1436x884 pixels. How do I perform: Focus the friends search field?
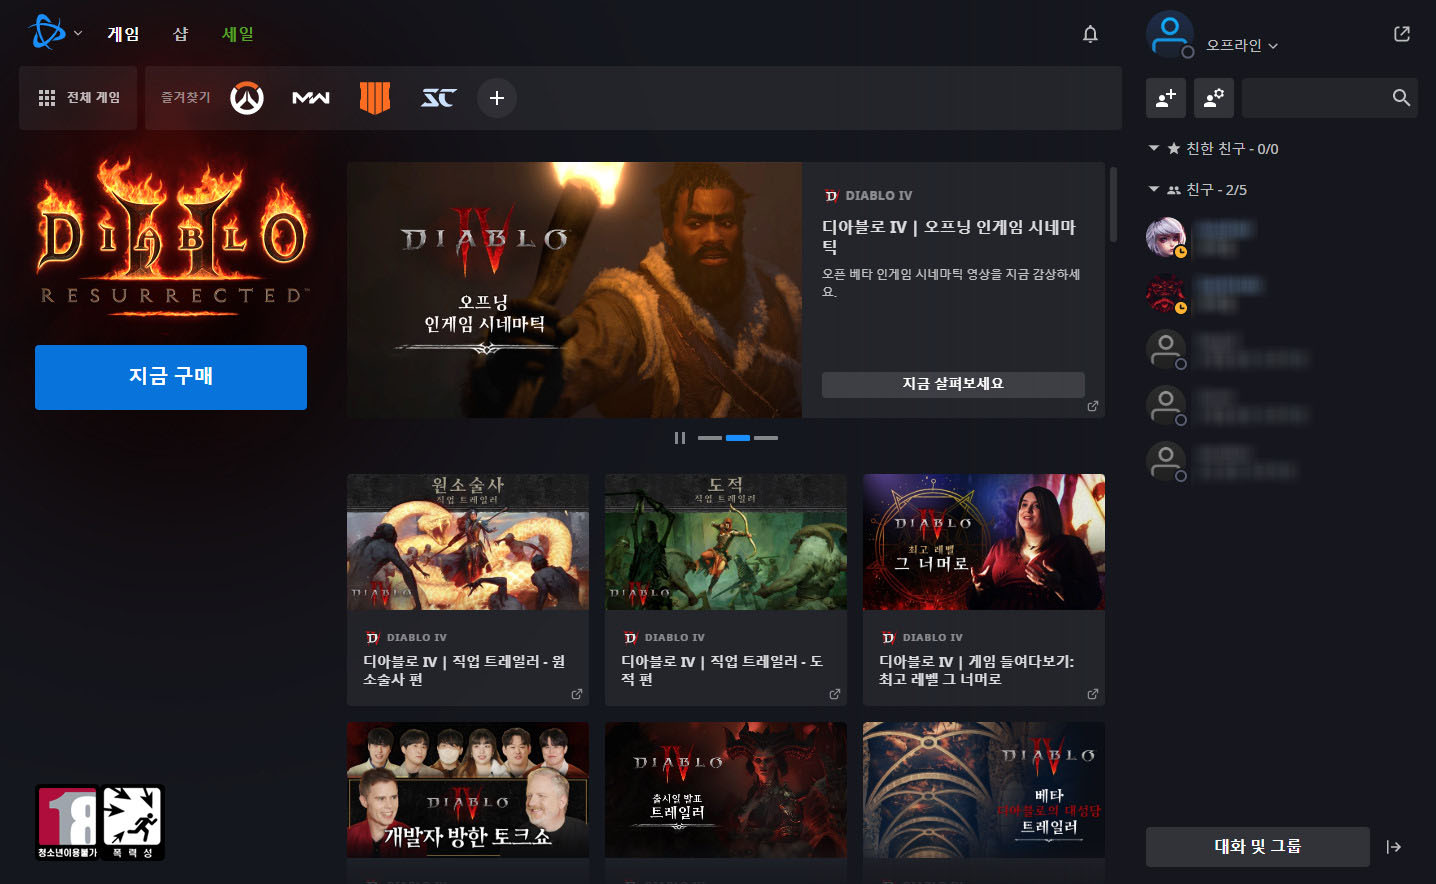point(1330,98)
